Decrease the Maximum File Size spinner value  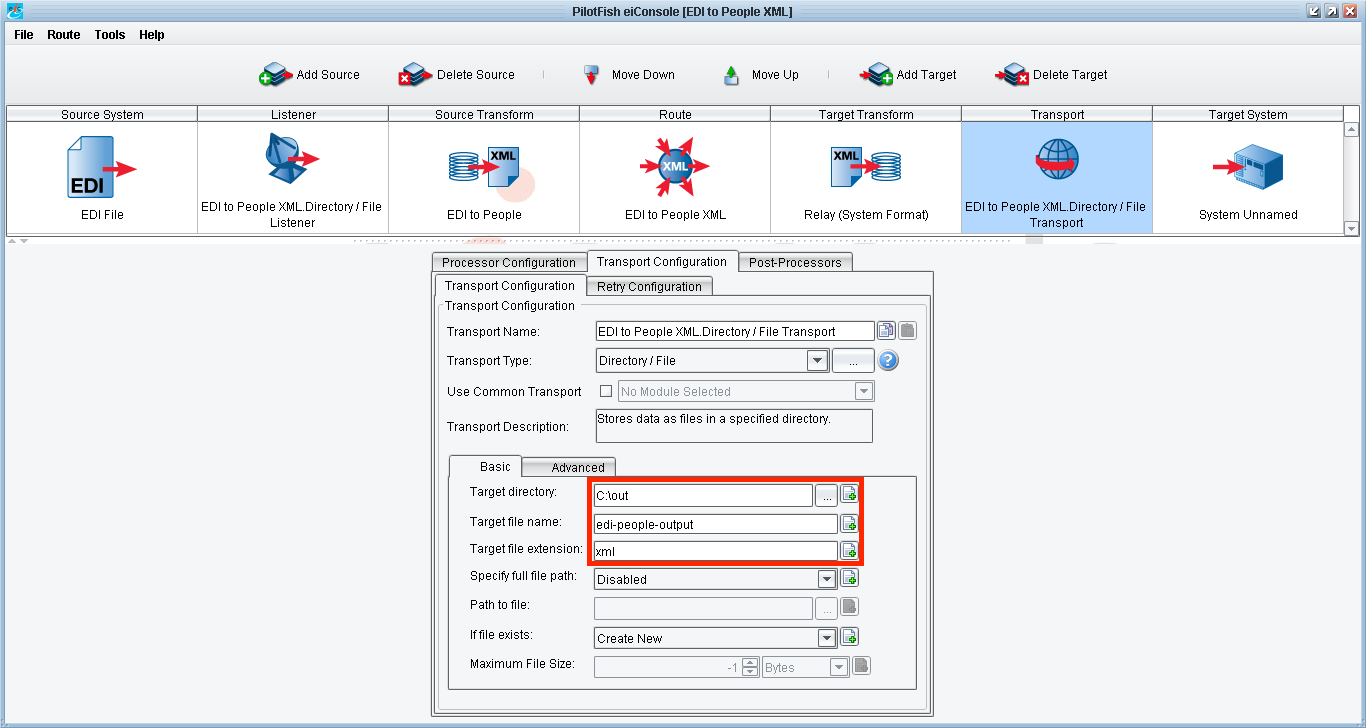750,673
